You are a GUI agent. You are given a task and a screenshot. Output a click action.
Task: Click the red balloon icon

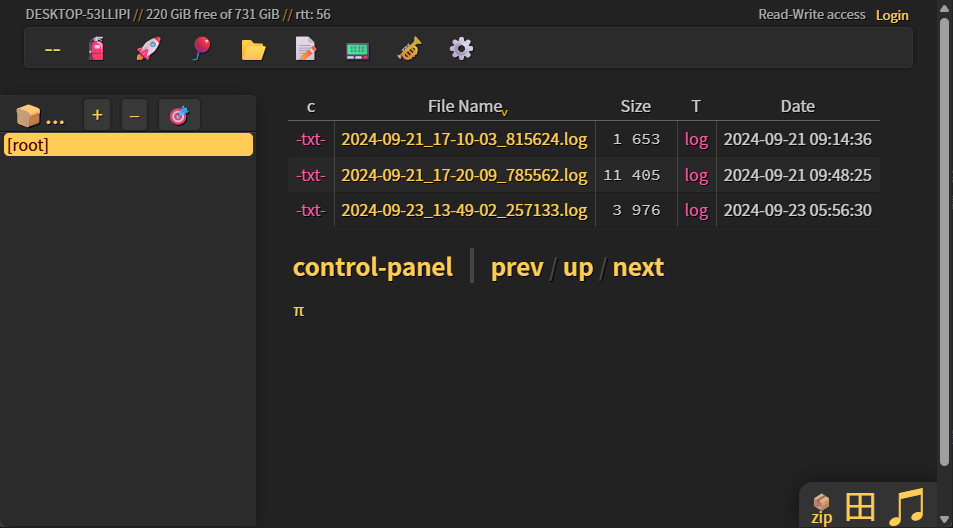pyautogui.click(x=201, y=49)
